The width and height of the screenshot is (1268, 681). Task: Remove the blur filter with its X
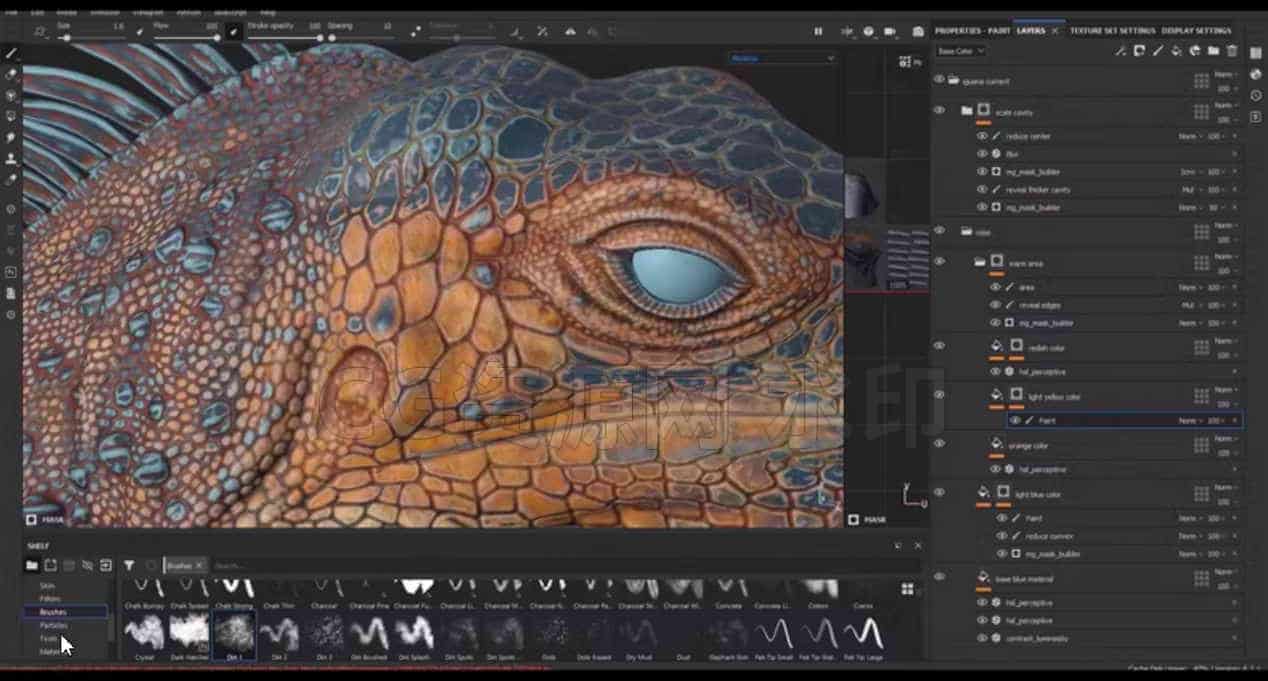[x=1234, y=154]
